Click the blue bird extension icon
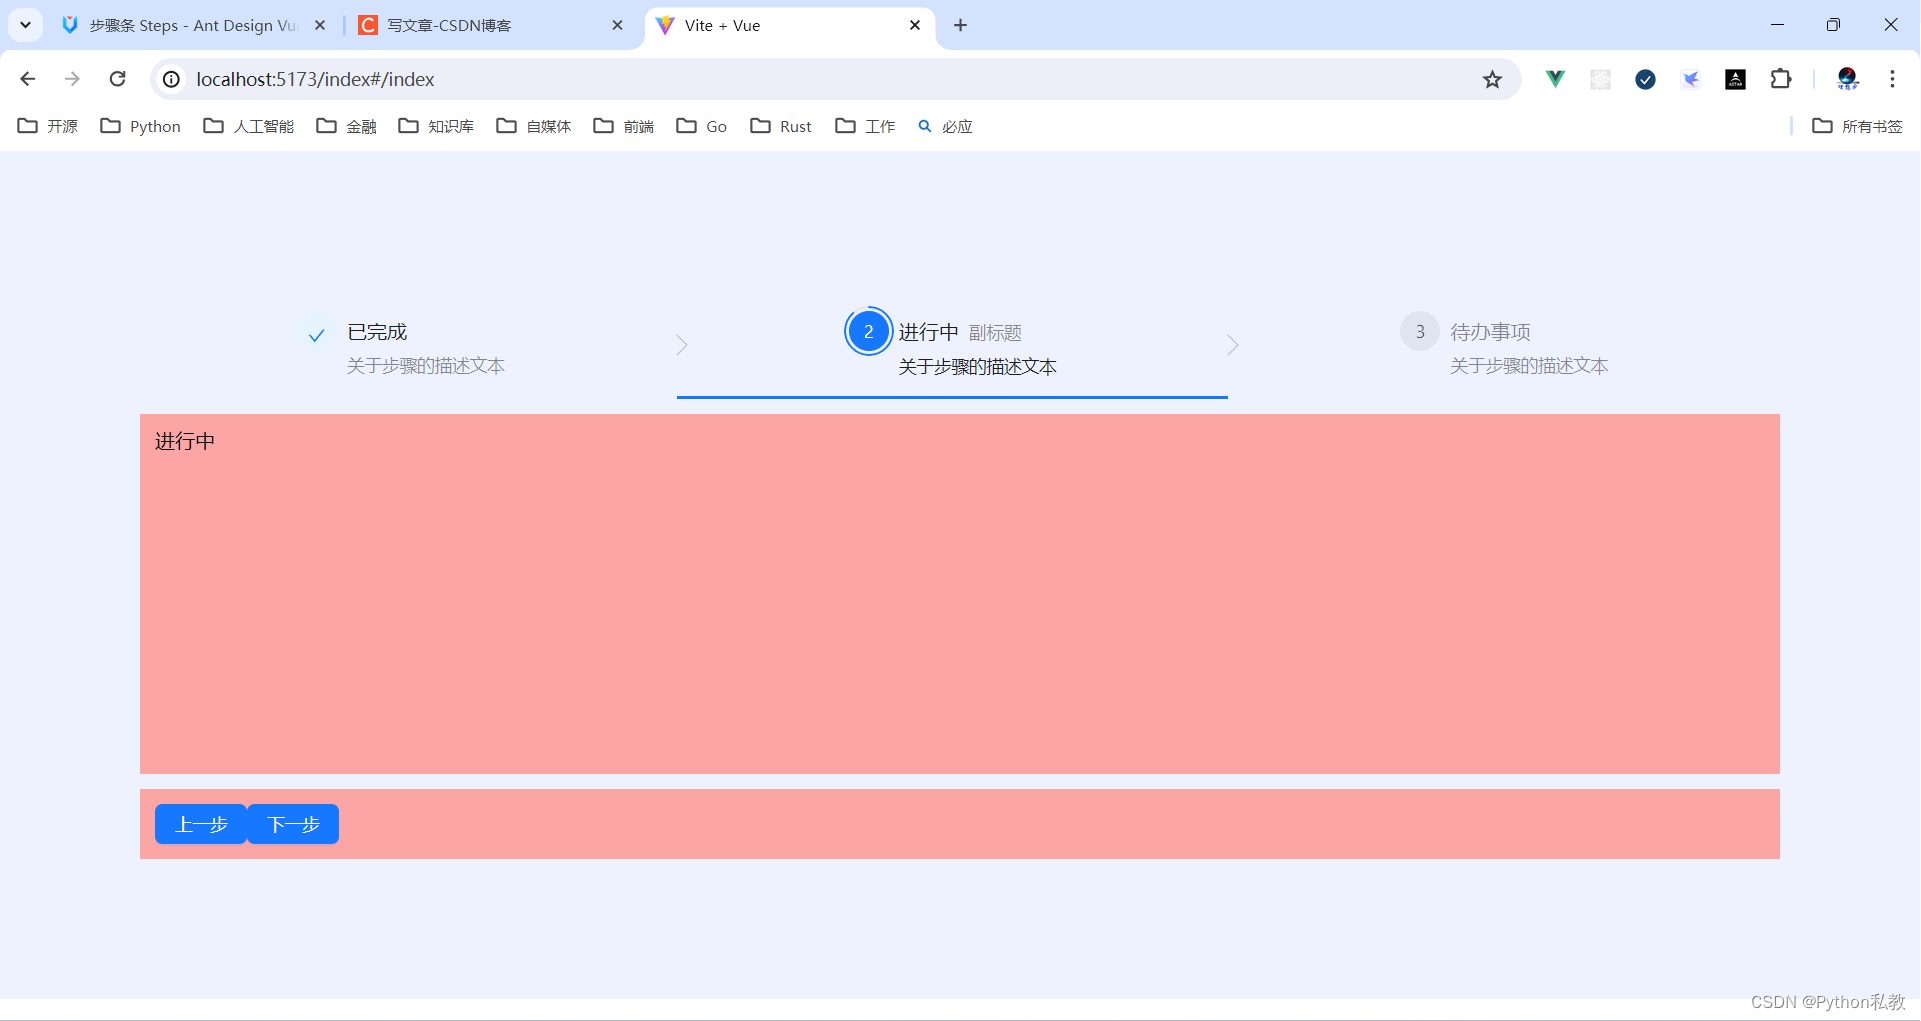The width and height of the screenshot is (1921, 1021). click(1690, 79)
